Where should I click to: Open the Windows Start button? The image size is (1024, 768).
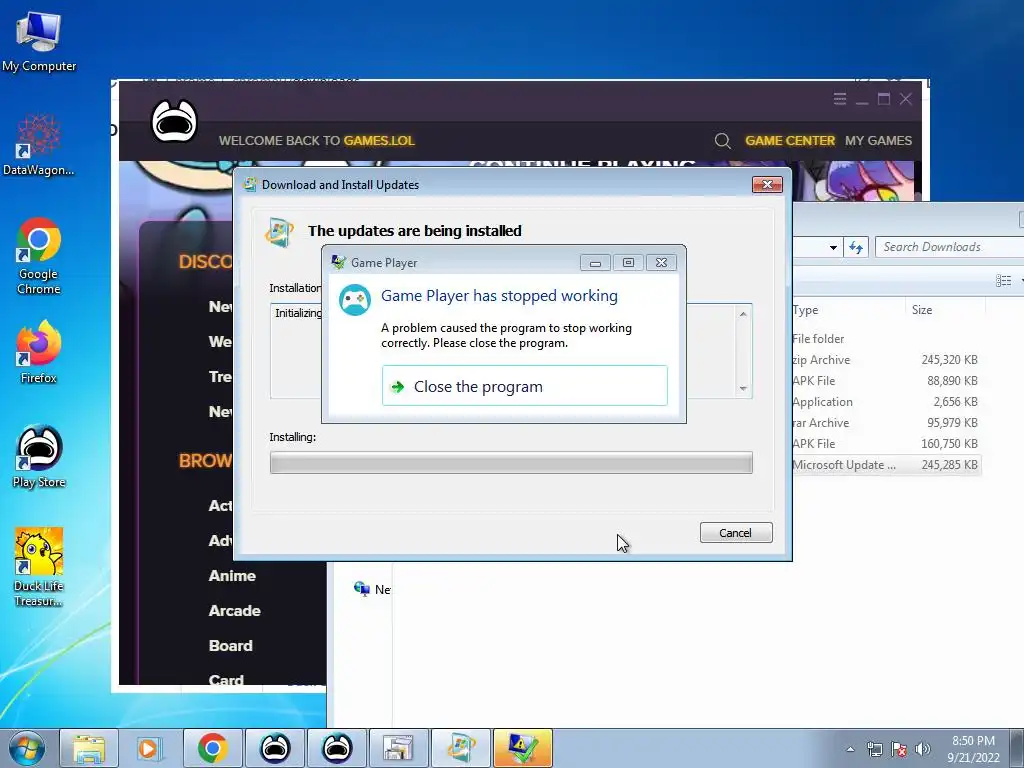(x=27, y=748)
